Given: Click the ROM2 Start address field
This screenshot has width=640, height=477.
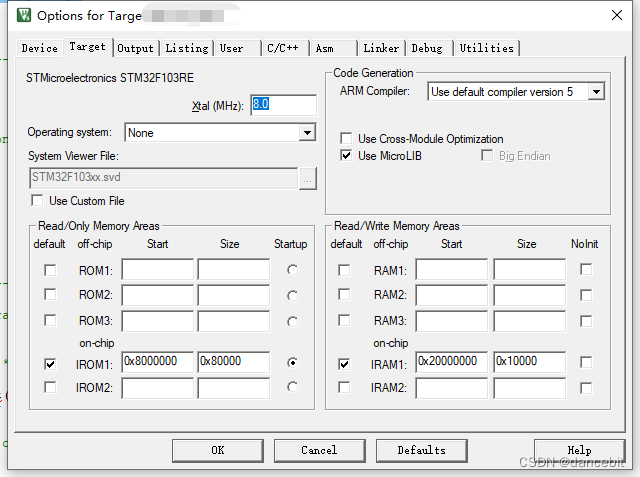Looking at the screenshot, I should pos(158,295).
